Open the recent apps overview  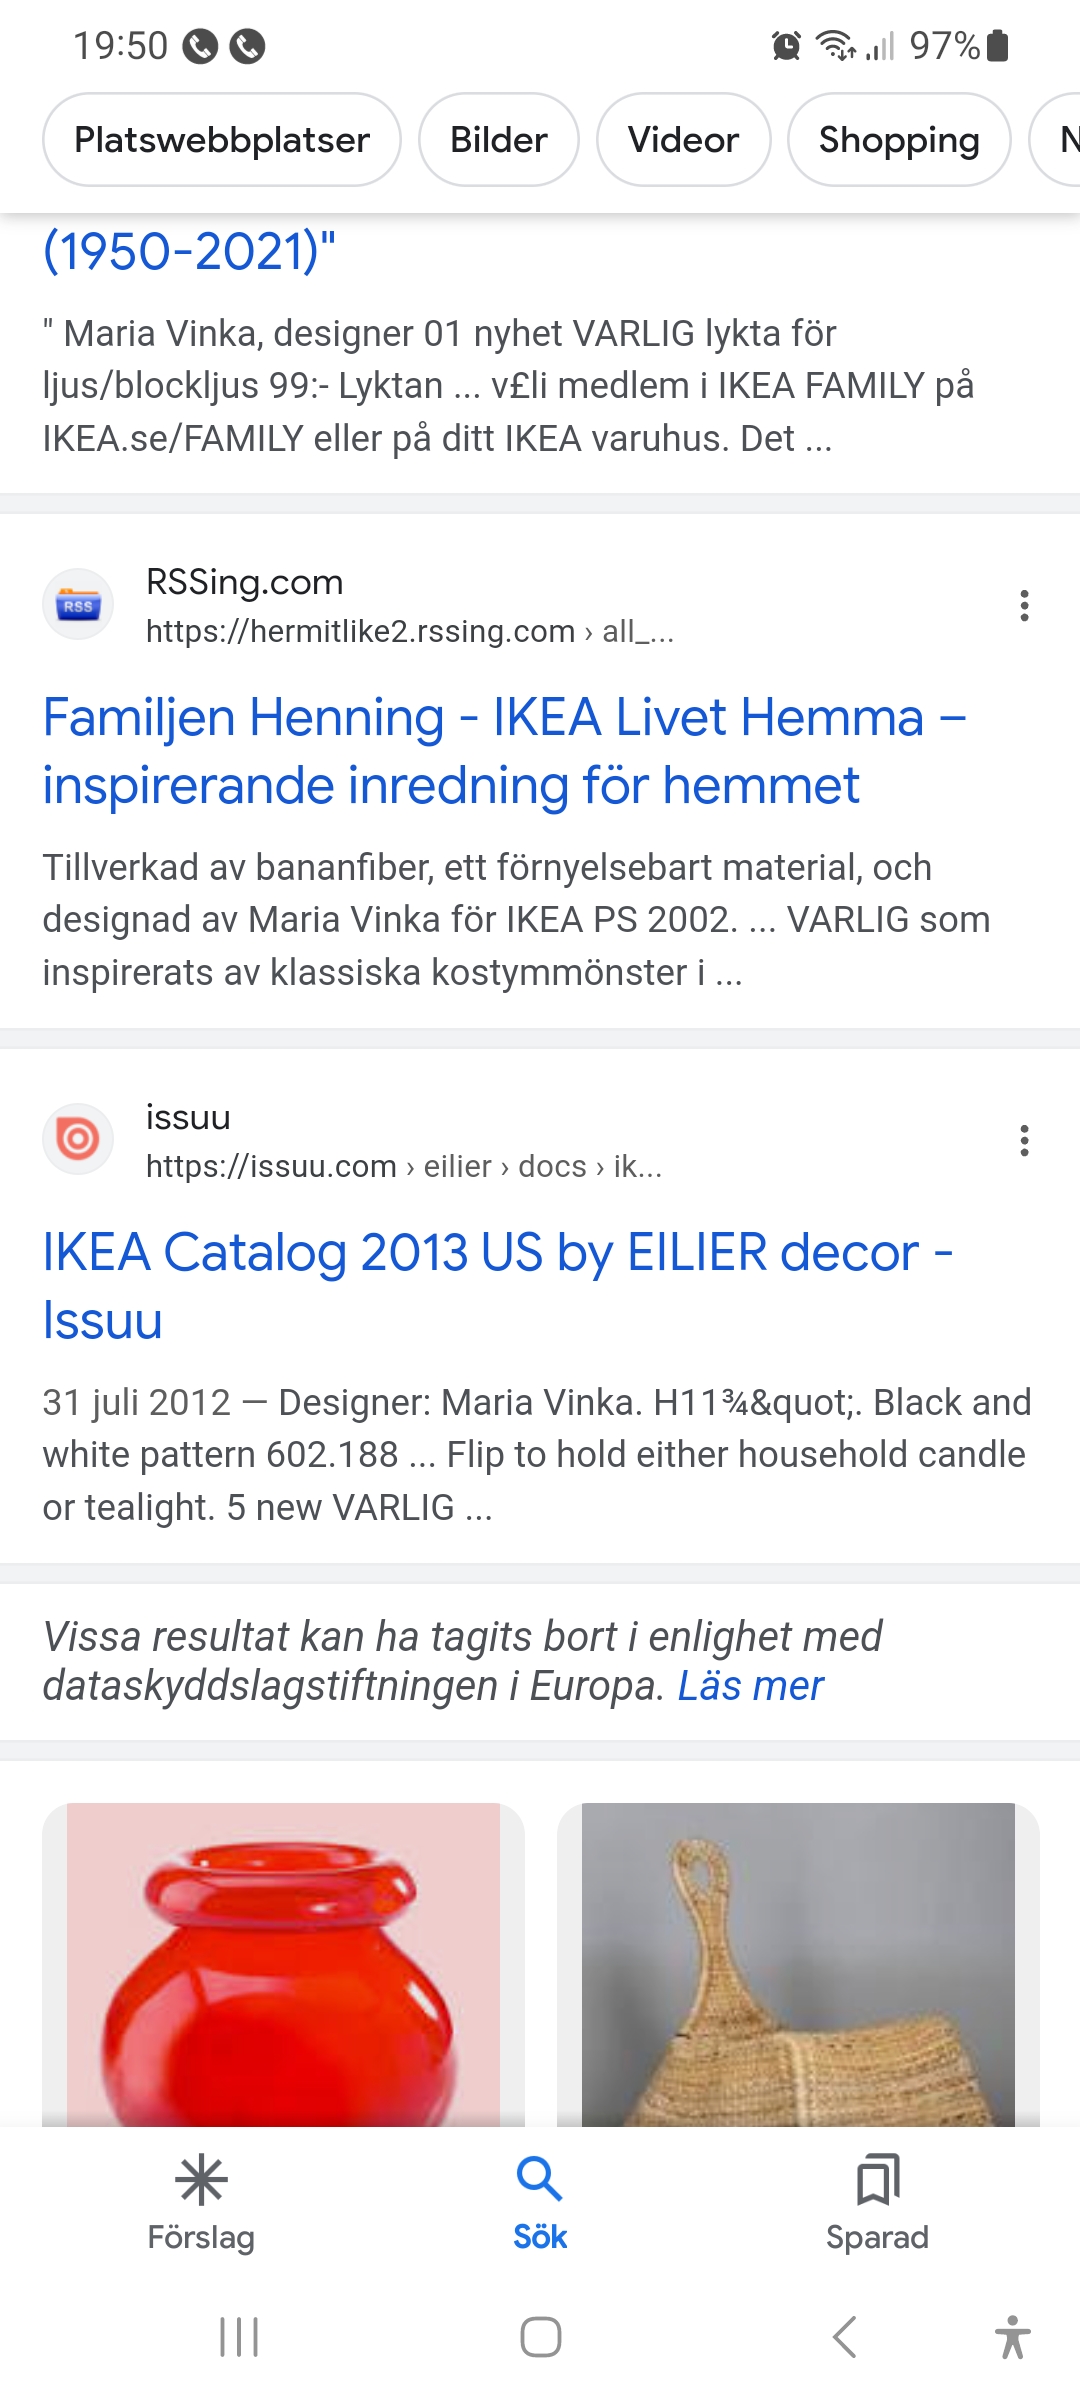click(x=239, y=2337)
